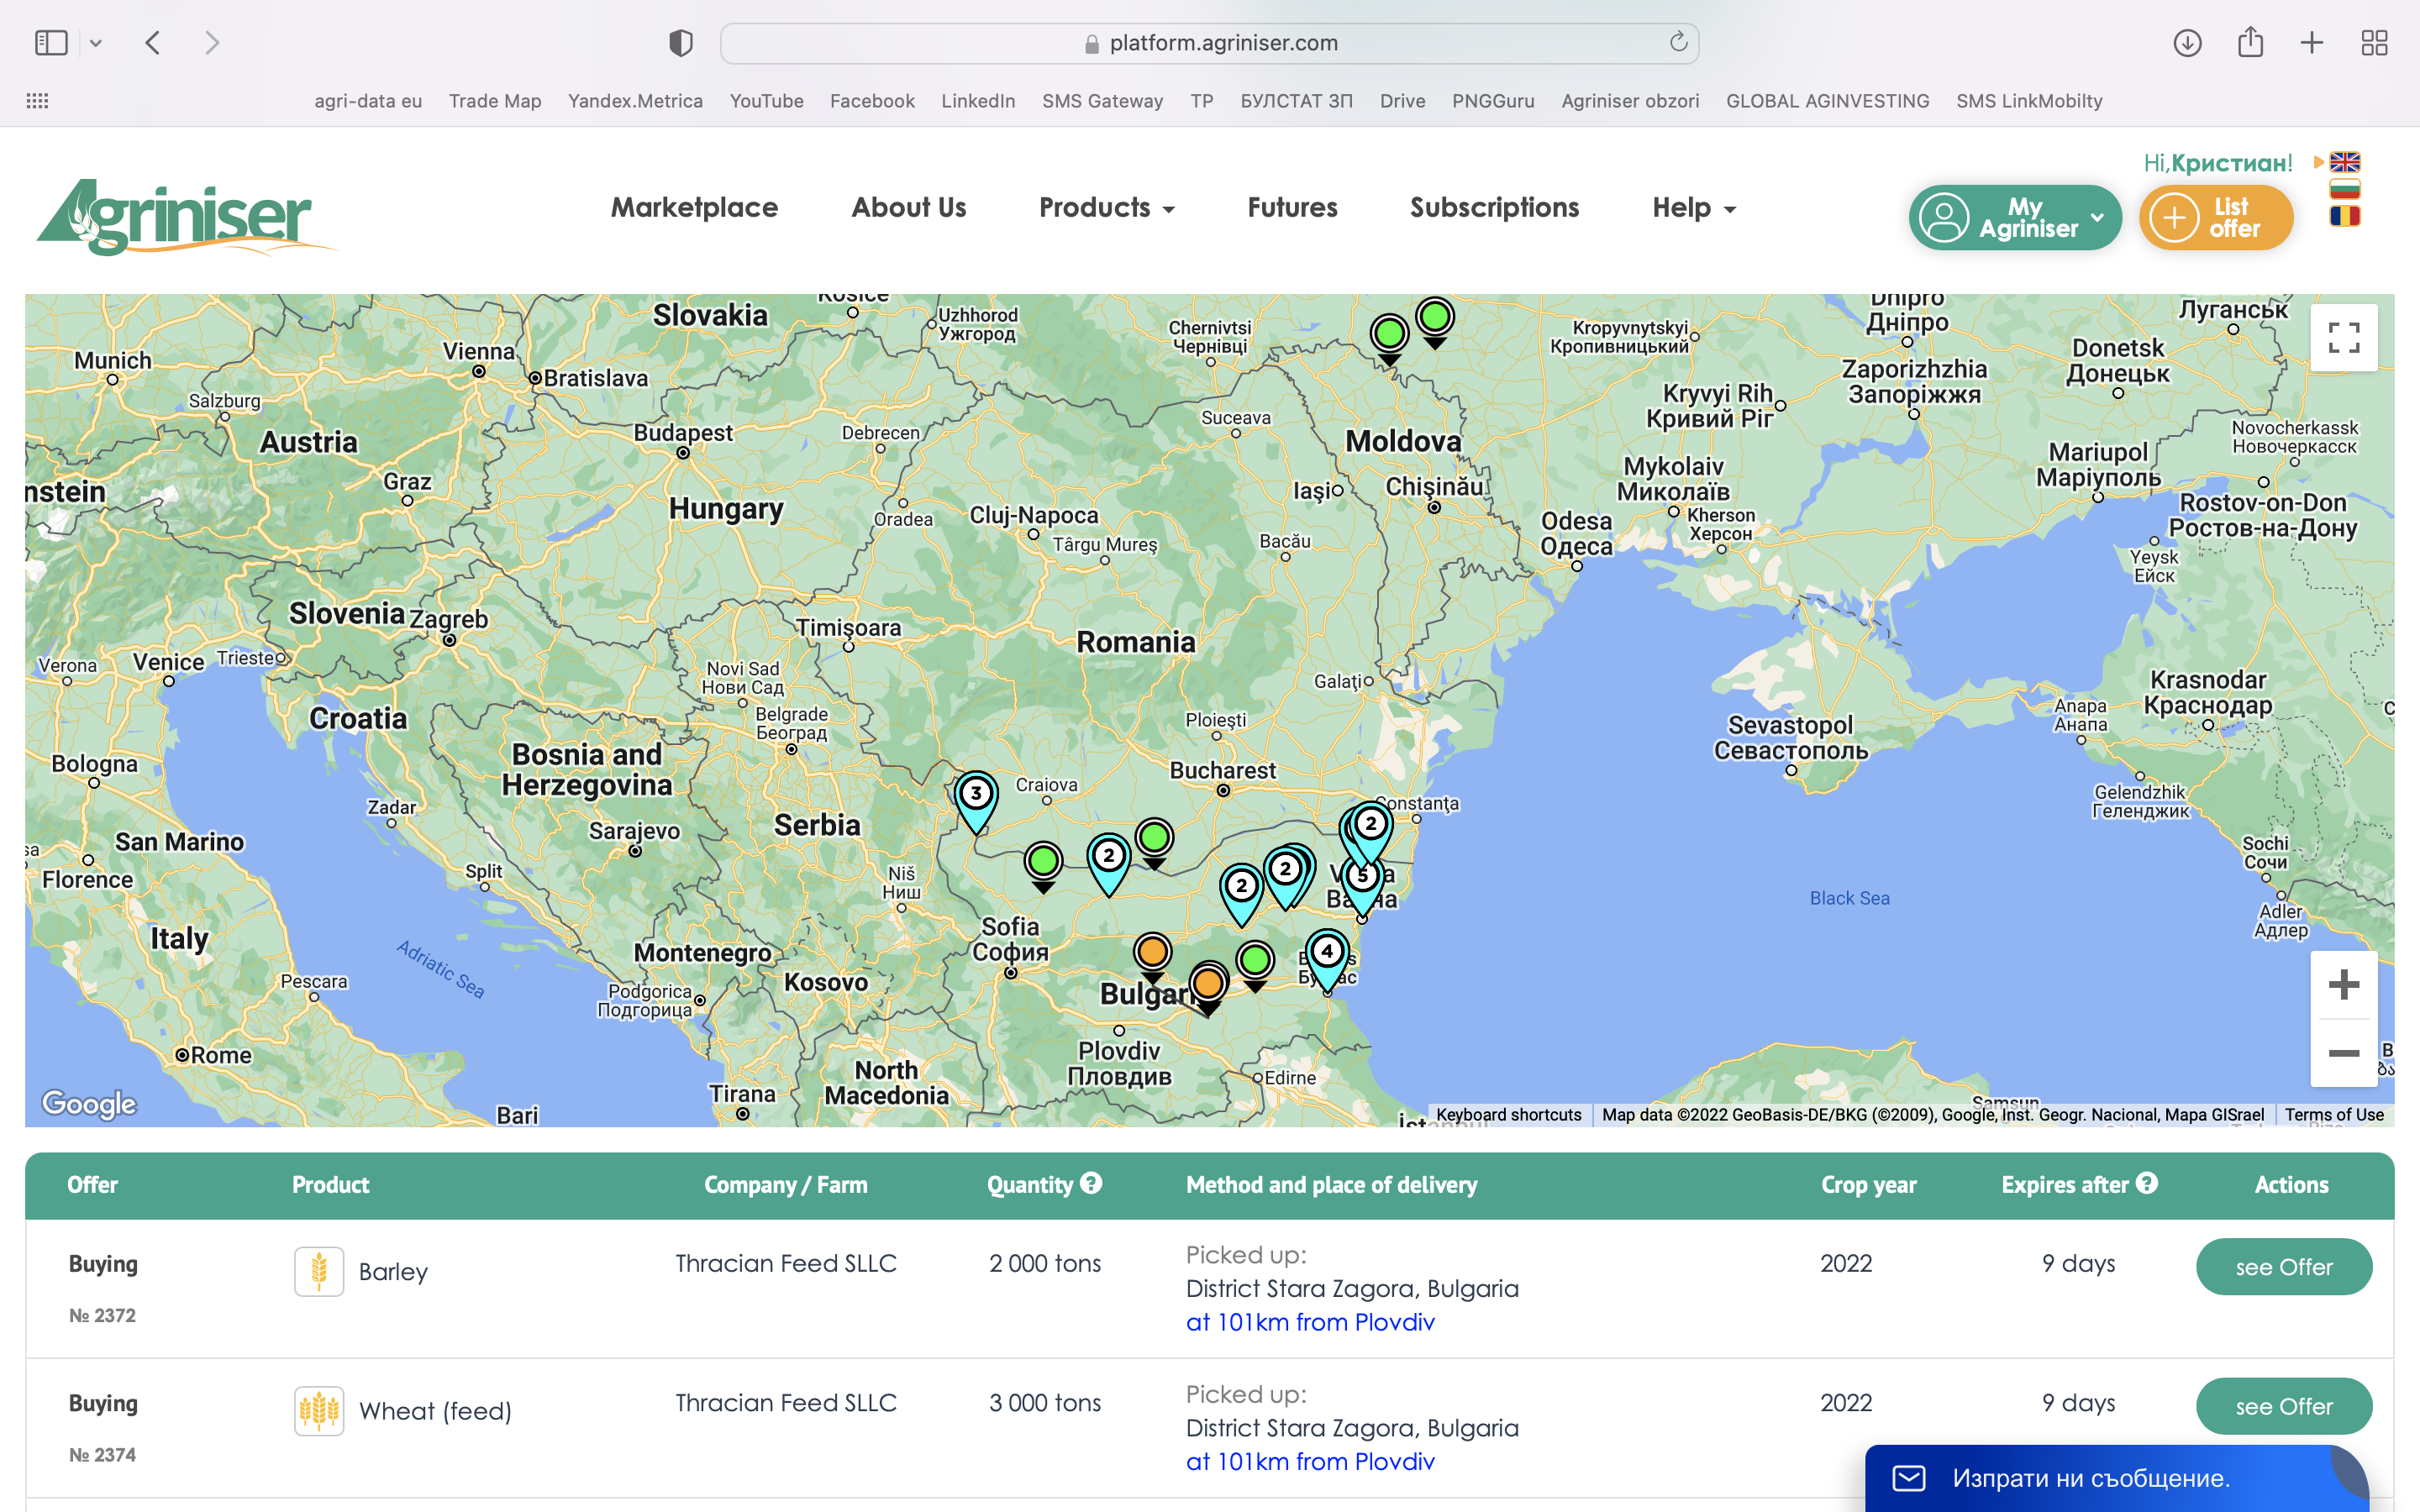Expand the Products dropdown menu
2420x1512 pixels.
[x=1106, y=208]
